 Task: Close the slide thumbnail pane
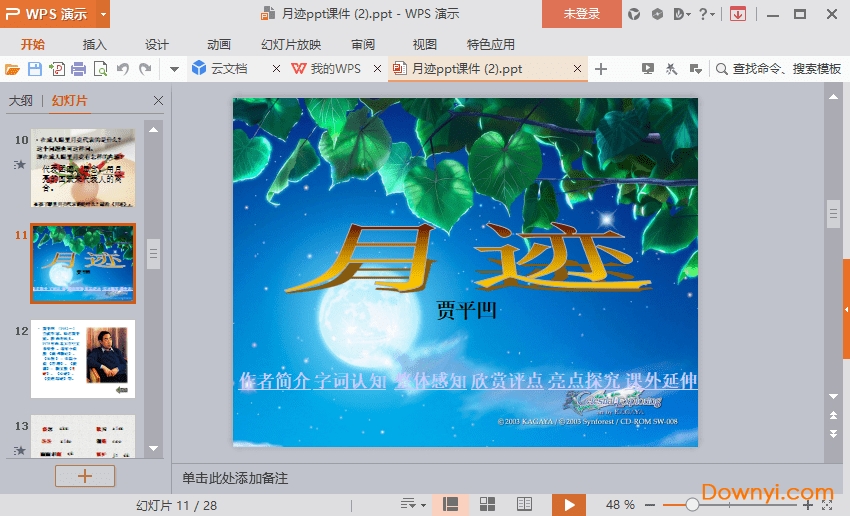pos(158,100)
